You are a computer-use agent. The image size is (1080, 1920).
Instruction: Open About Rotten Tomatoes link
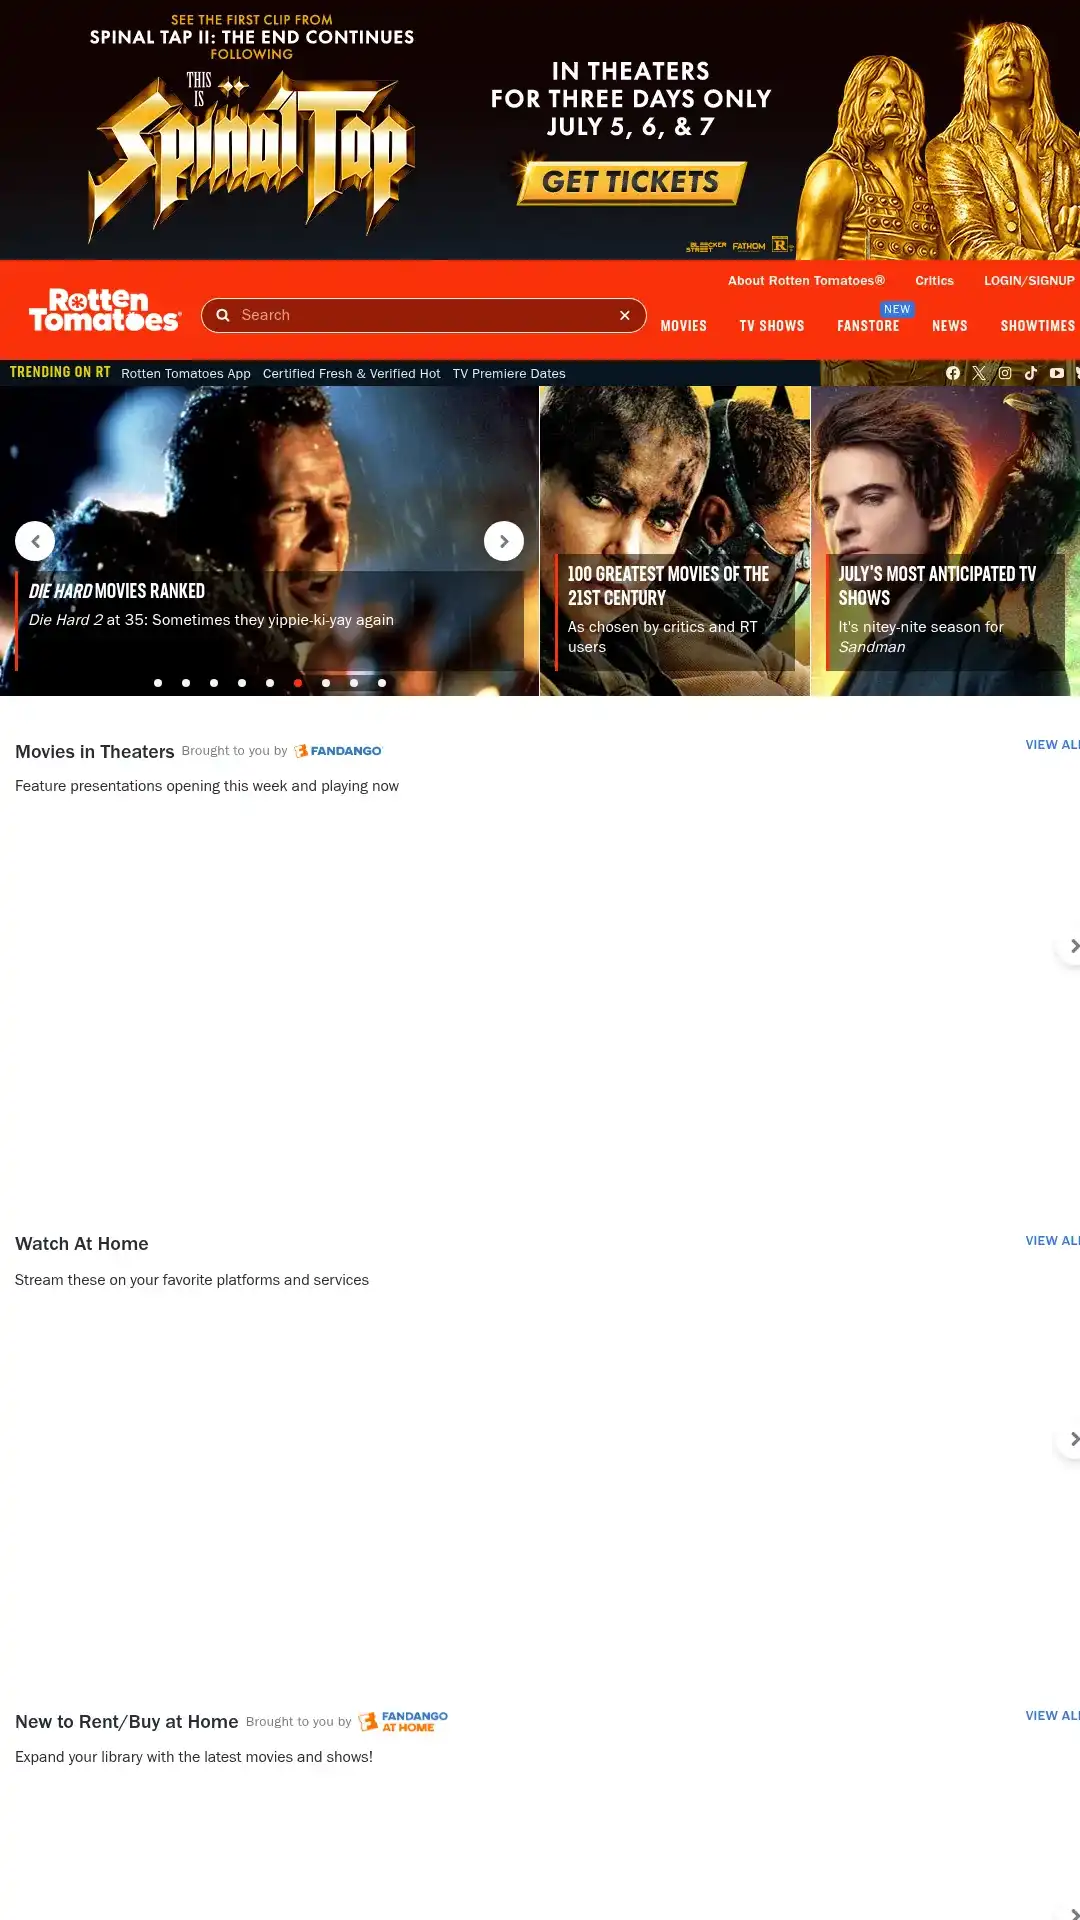(x=806, y=281)
